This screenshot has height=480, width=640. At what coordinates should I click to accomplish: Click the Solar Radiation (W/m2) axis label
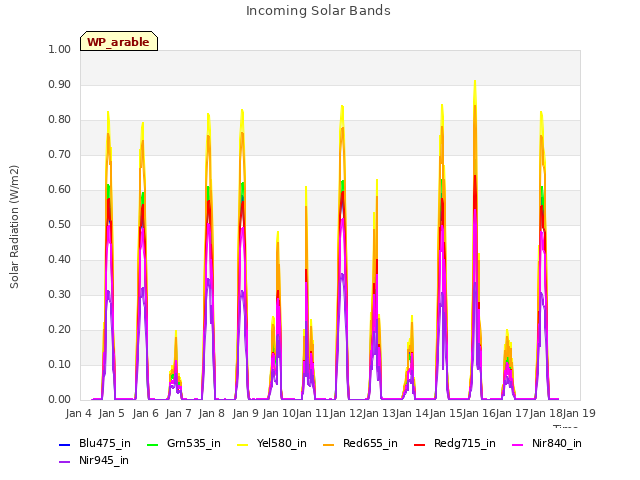click(14, 227)
